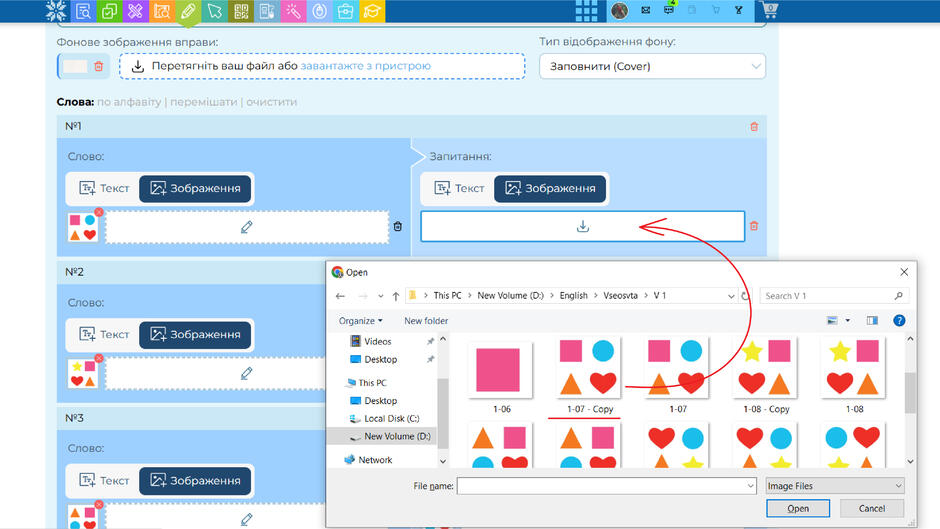Image resolution: width=940 pixels, height=529 pixels.
Task: Open the briefcase icon in top bar
Action: tap(346, 11)
